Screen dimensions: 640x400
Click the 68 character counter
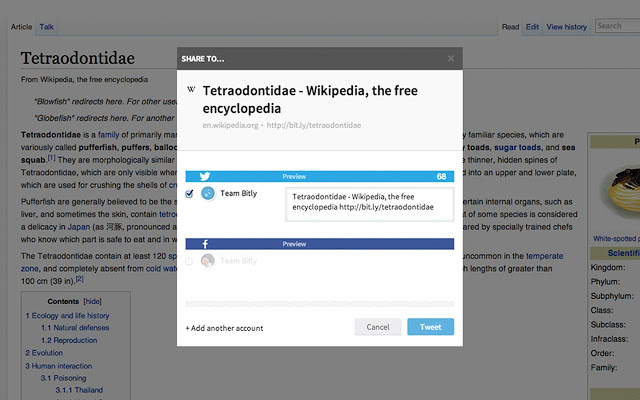441,176
